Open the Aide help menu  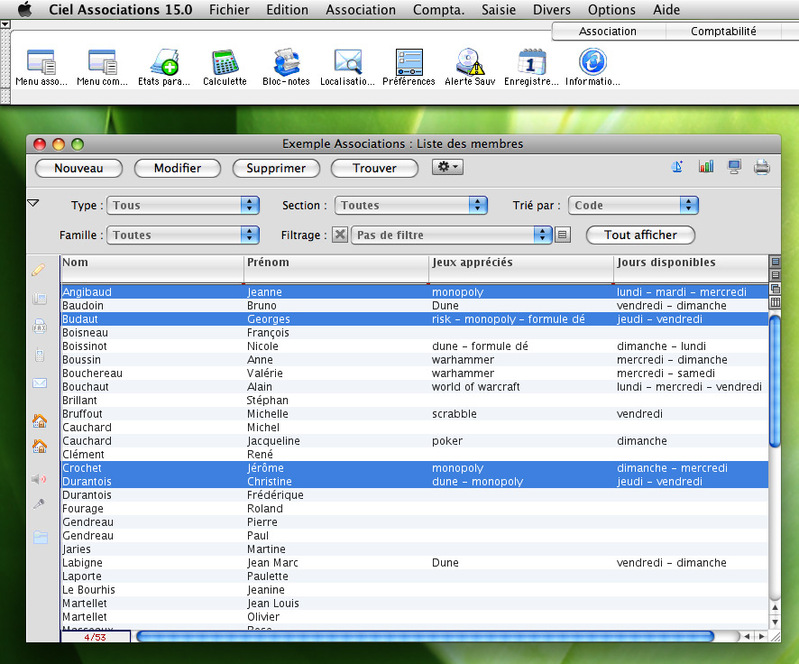(x=666, y=10)
